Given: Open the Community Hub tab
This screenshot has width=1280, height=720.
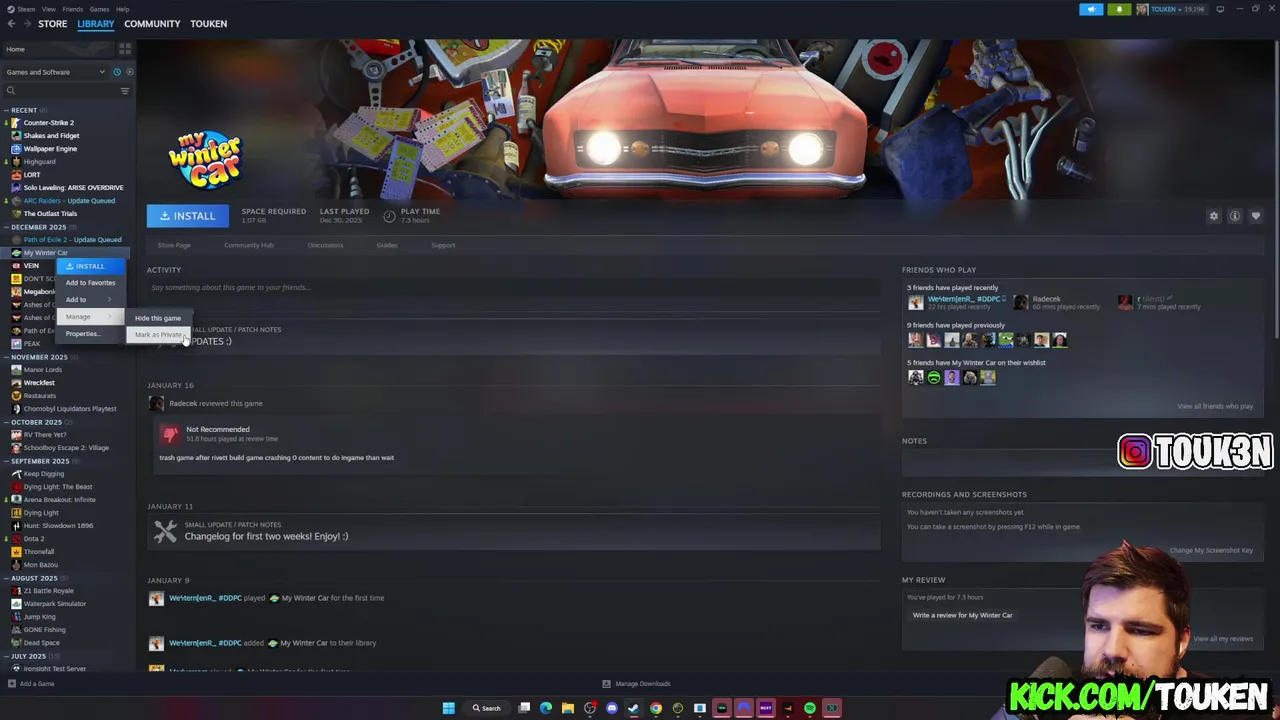Looking at the screenshot, I should (249, 245).
